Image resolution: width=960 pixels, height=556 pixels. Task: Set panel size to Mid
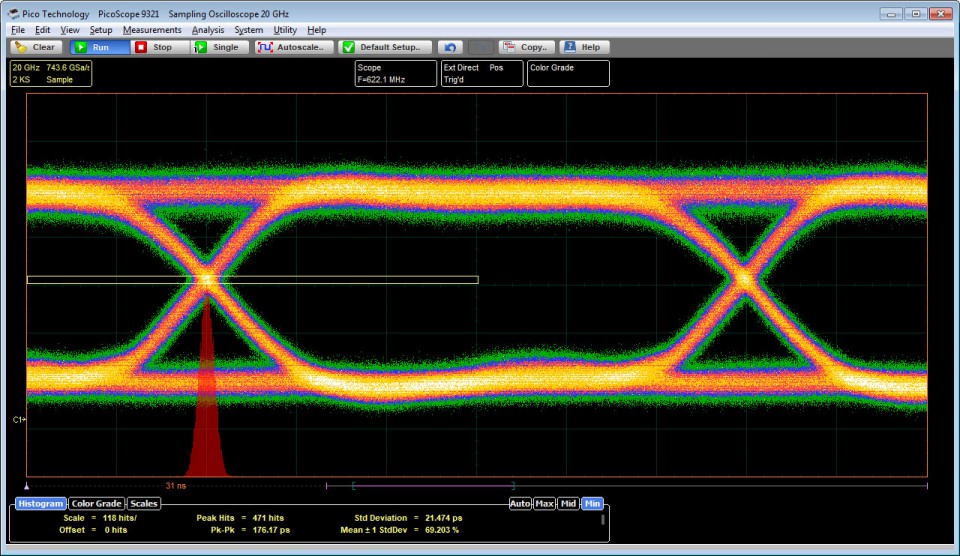tap(568, 504)
